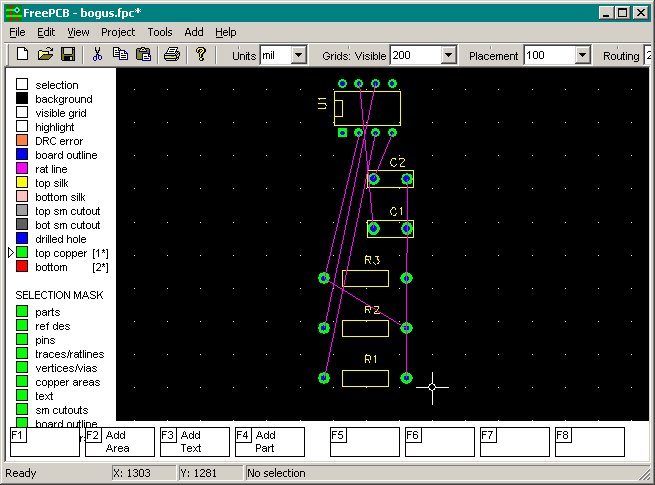Image resolution: width=655 pixels, height=485 pixels.
Task: Click the Y: 1281 status bar coordinate
Action: tap(211, 473)
